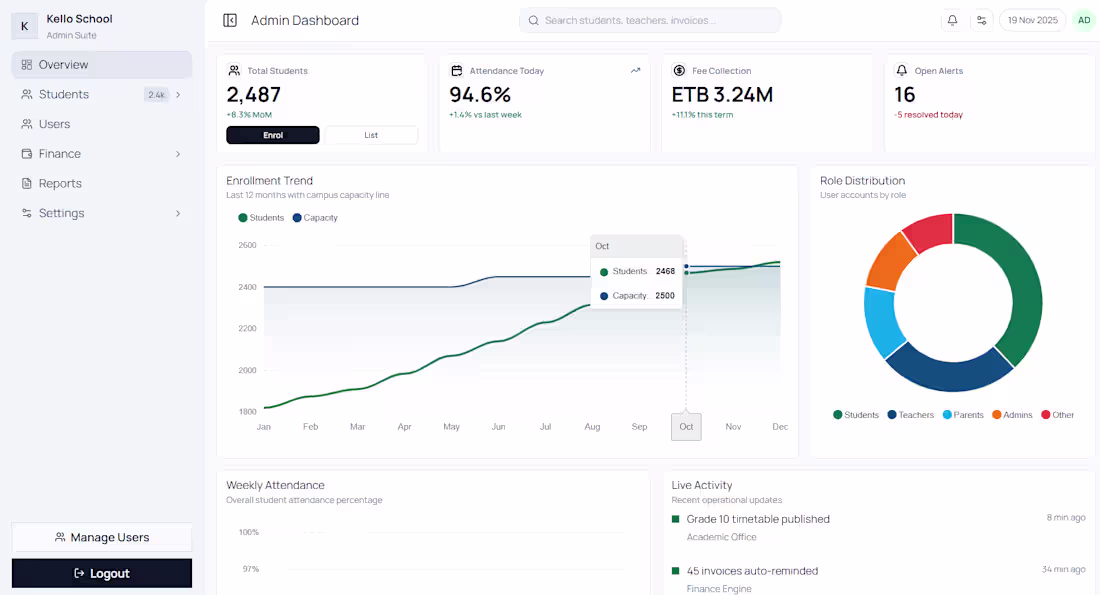Expand the Students sidebar submenu
1100x595 pixels.
tap(178, 95)
